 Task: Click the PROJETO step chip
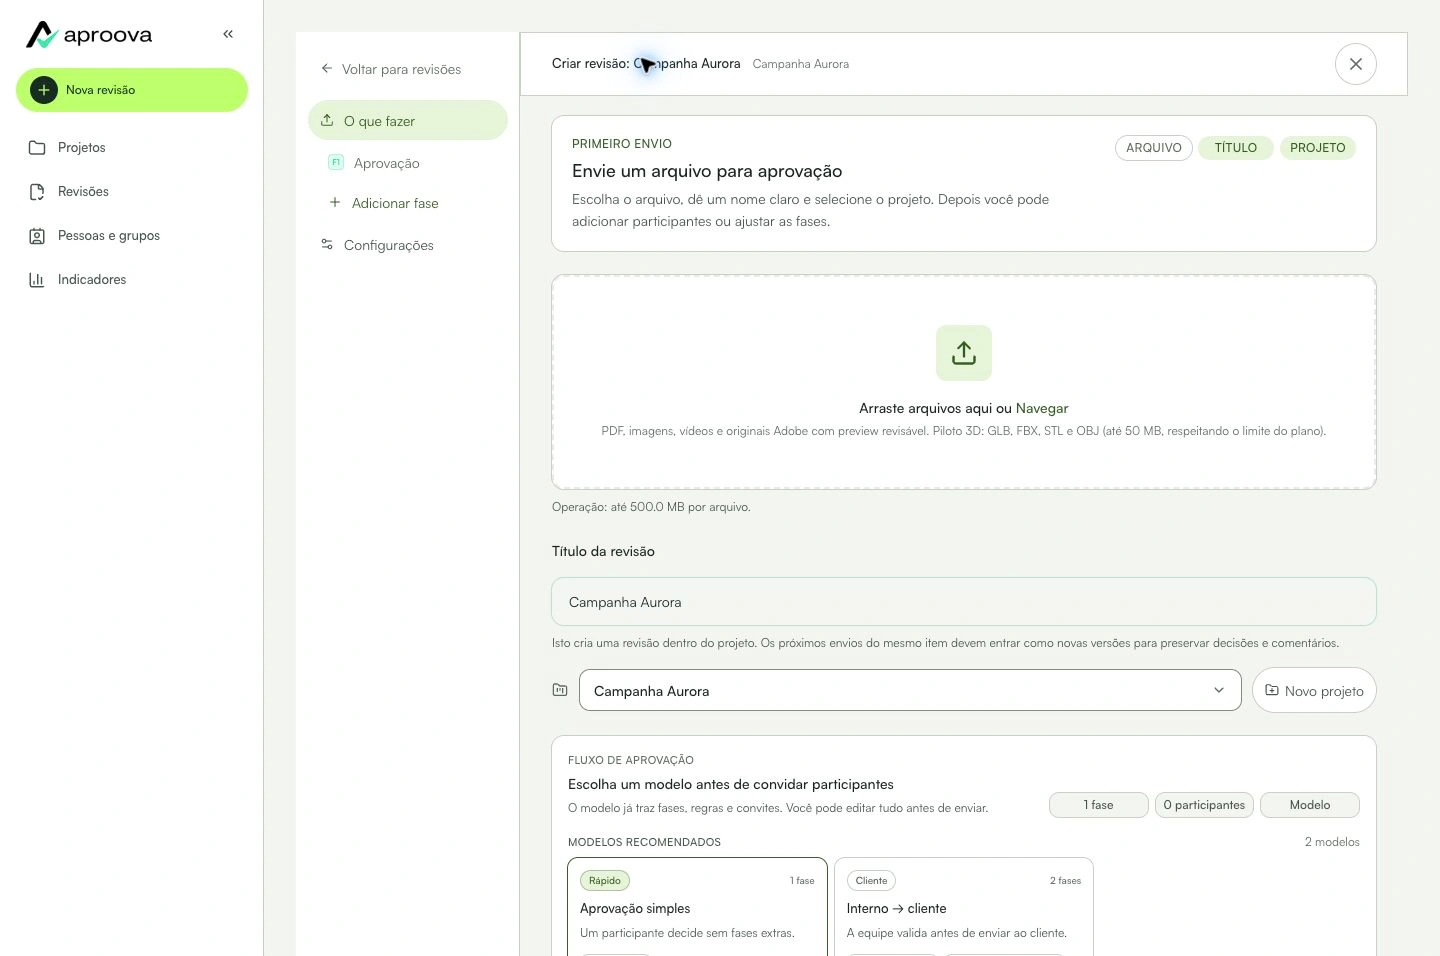point(1318,148)
